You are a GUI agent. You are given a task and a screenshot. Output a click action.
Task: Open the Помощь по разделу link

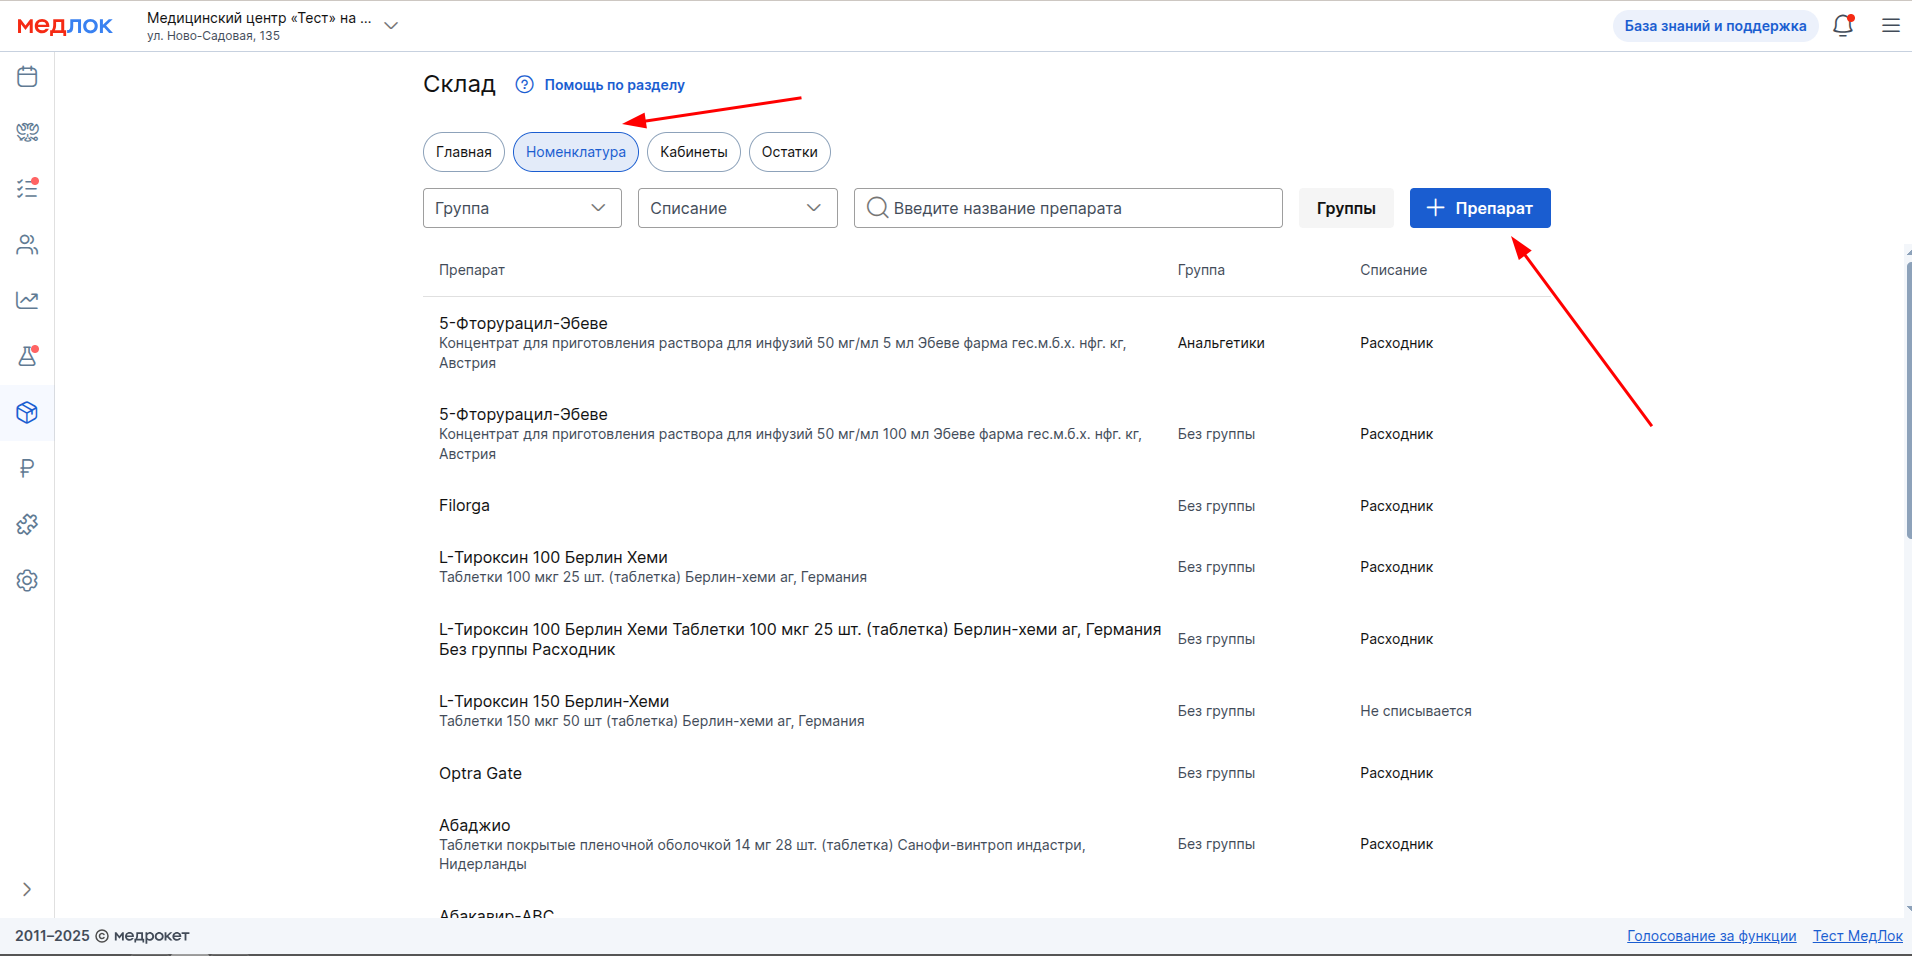pos(614,85)
